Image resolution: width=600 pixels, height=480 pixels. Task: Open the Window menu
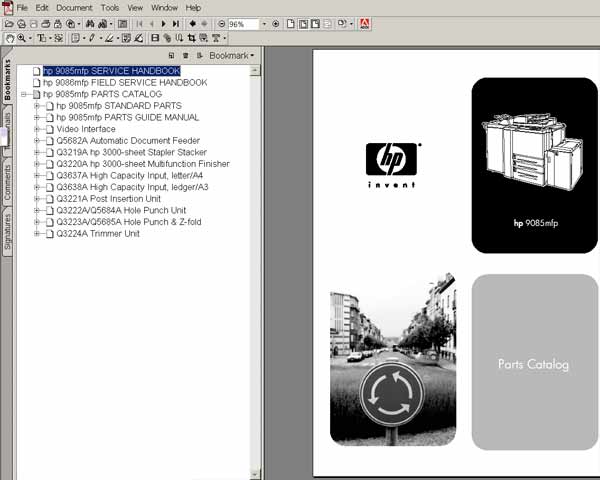[x=164, y=8]
